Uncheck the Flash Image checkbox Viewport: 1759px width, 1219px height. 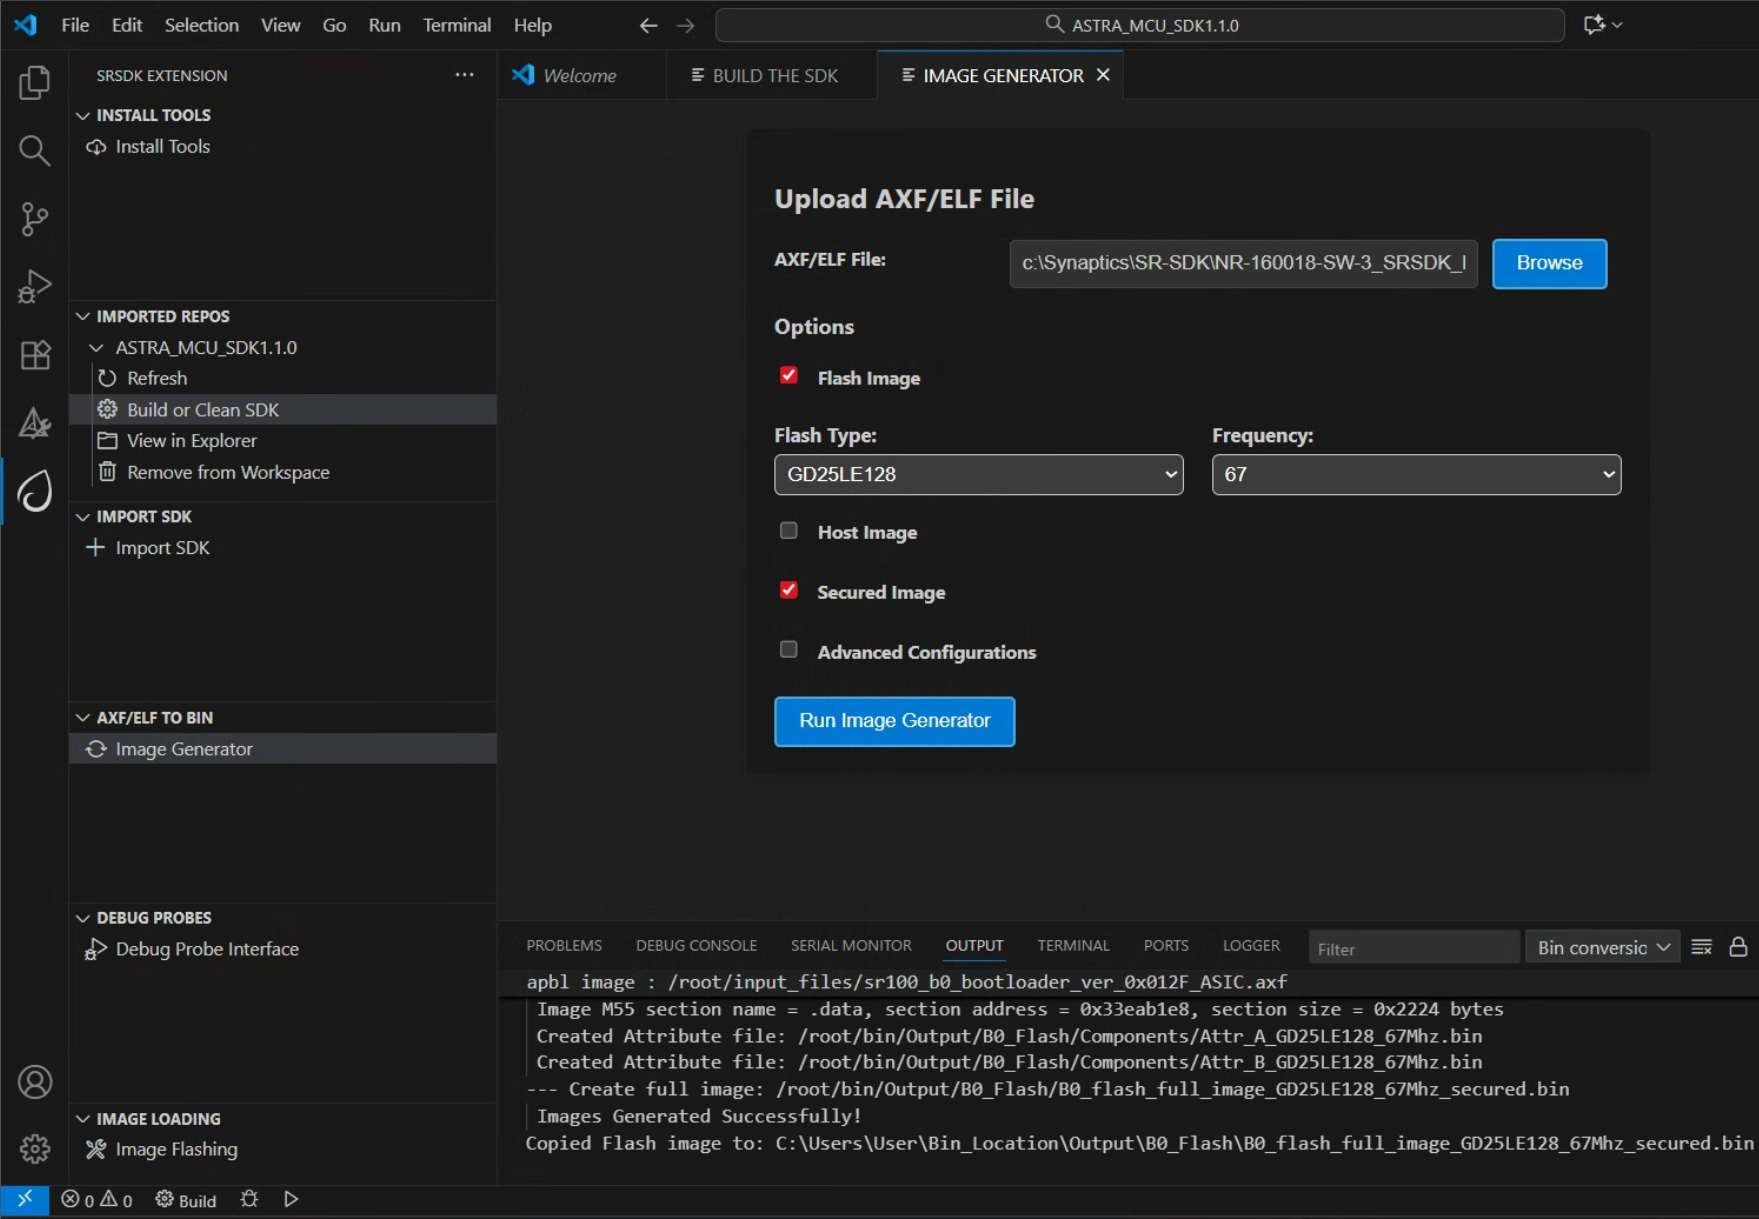click(x=789, y=376)
